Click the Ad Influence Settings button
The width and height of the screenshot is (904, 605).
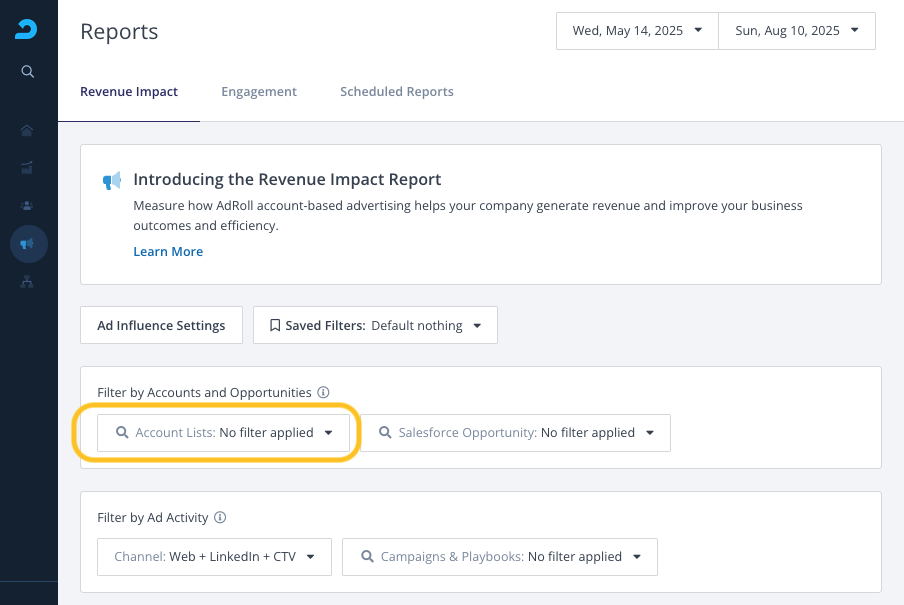pos(161,325)
